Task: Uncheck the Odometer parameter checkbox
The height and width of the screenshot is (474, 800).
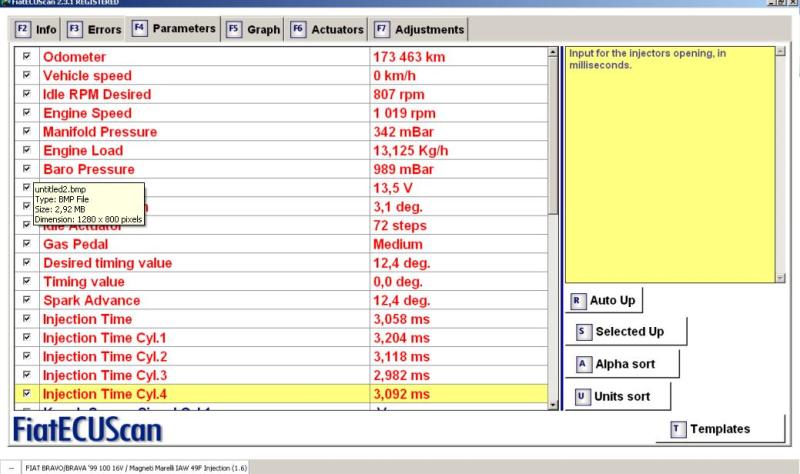Action: 26,57
